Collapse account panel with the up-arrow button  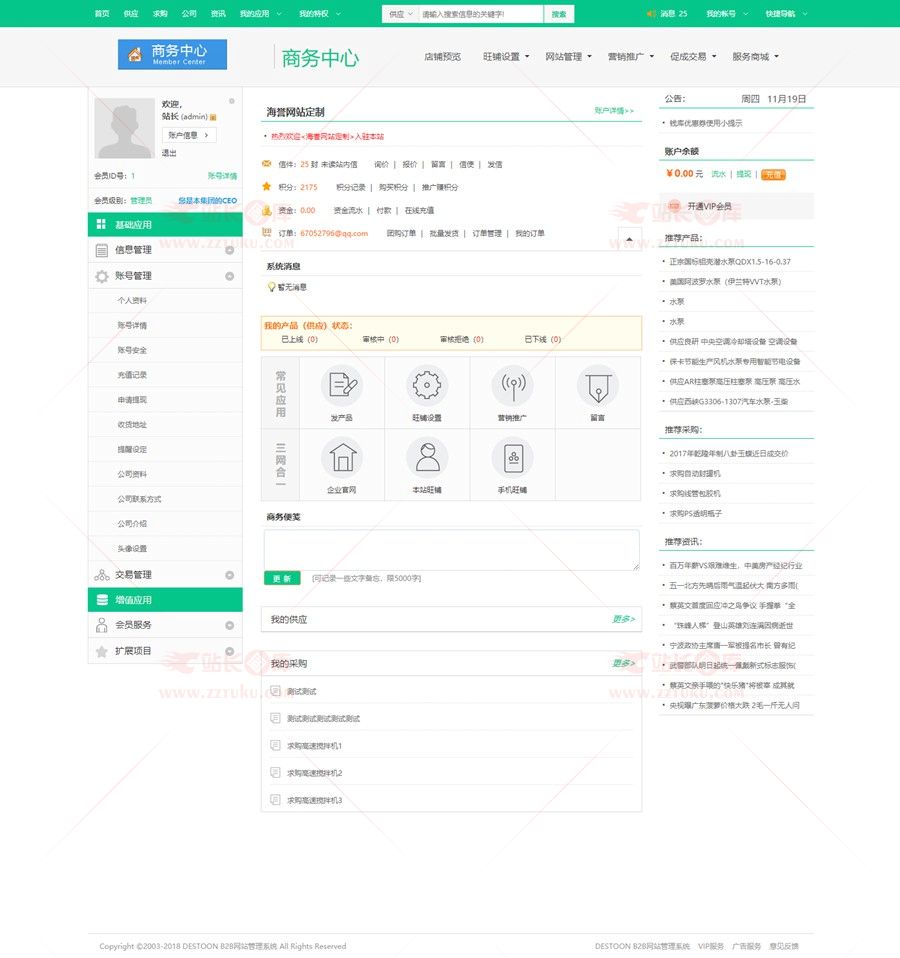tap(629, 238)
